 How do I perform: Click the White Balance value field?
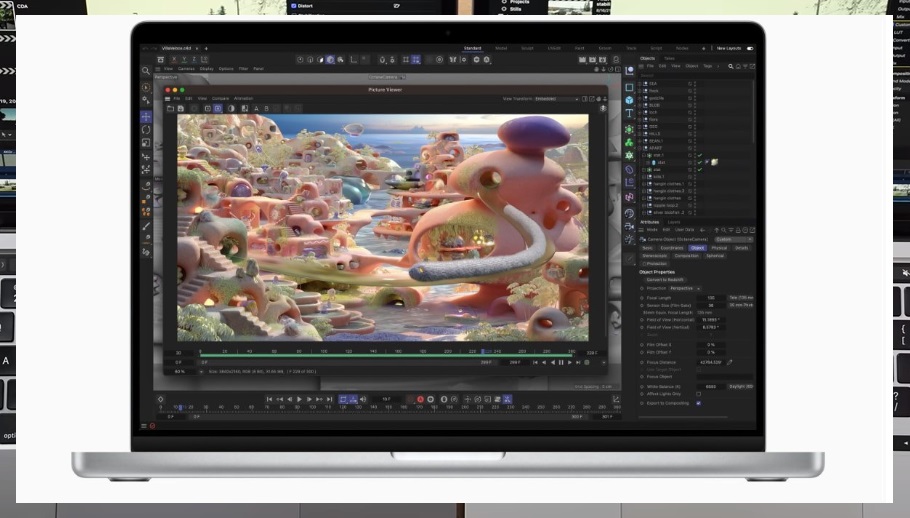(x=711, y=386)
